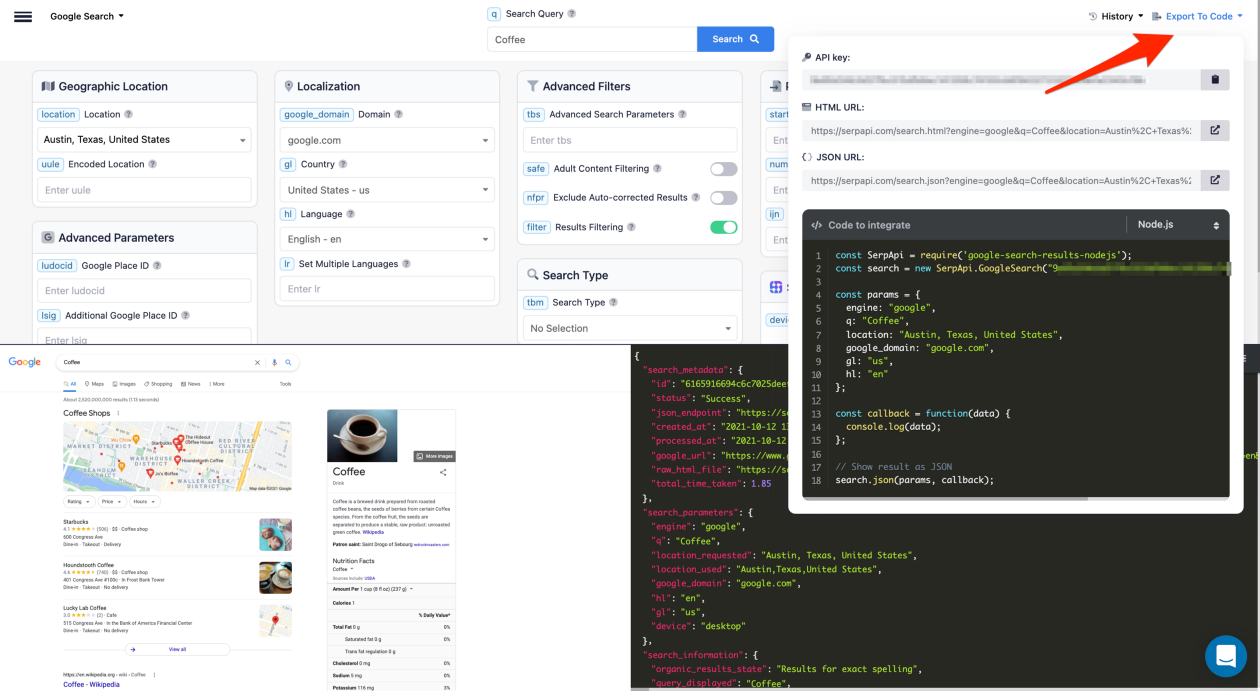Click the blue Search button
The image size is (1260, 691).
click(x=735, y=39)
